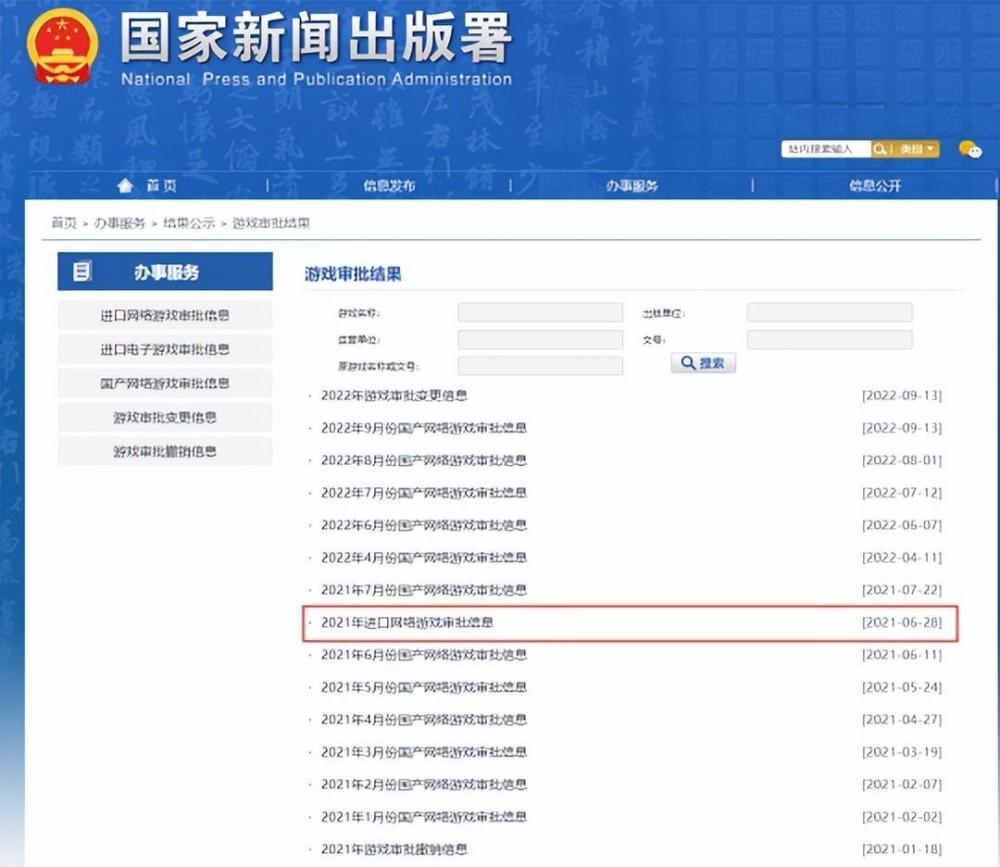1000x867 pixels.
Task: Select 游戏审批撤销信息 in sidebar
Action: tap(165, 451)
